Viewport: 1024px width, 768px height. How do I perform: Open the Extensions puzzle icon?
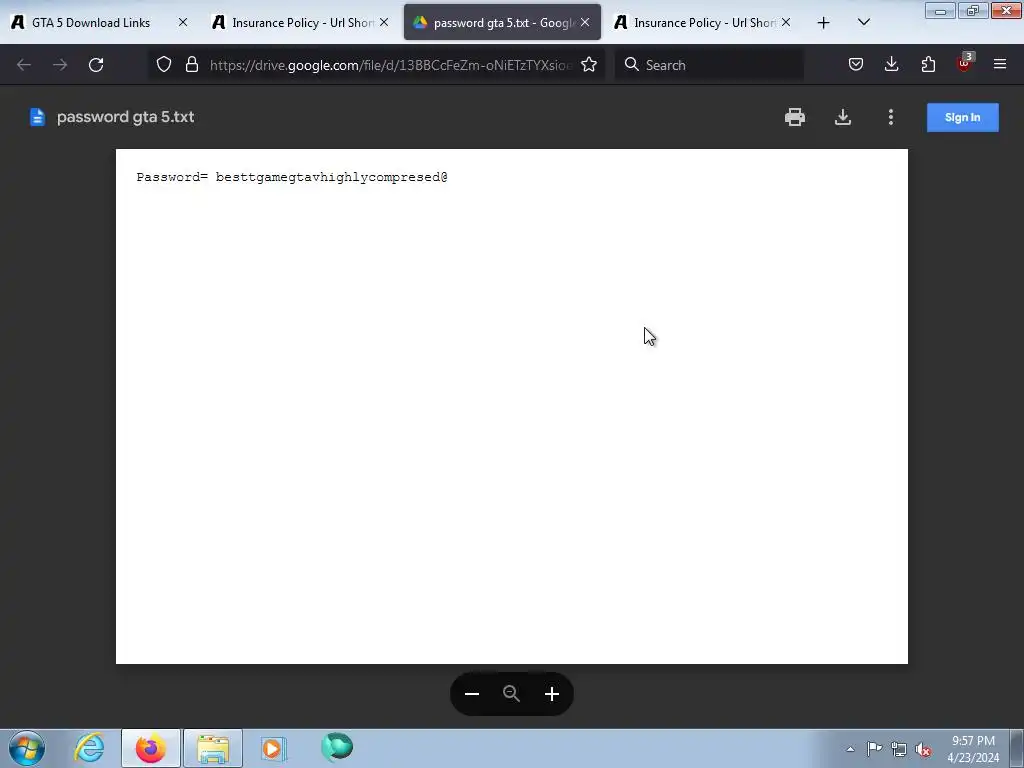click(928, 64)
